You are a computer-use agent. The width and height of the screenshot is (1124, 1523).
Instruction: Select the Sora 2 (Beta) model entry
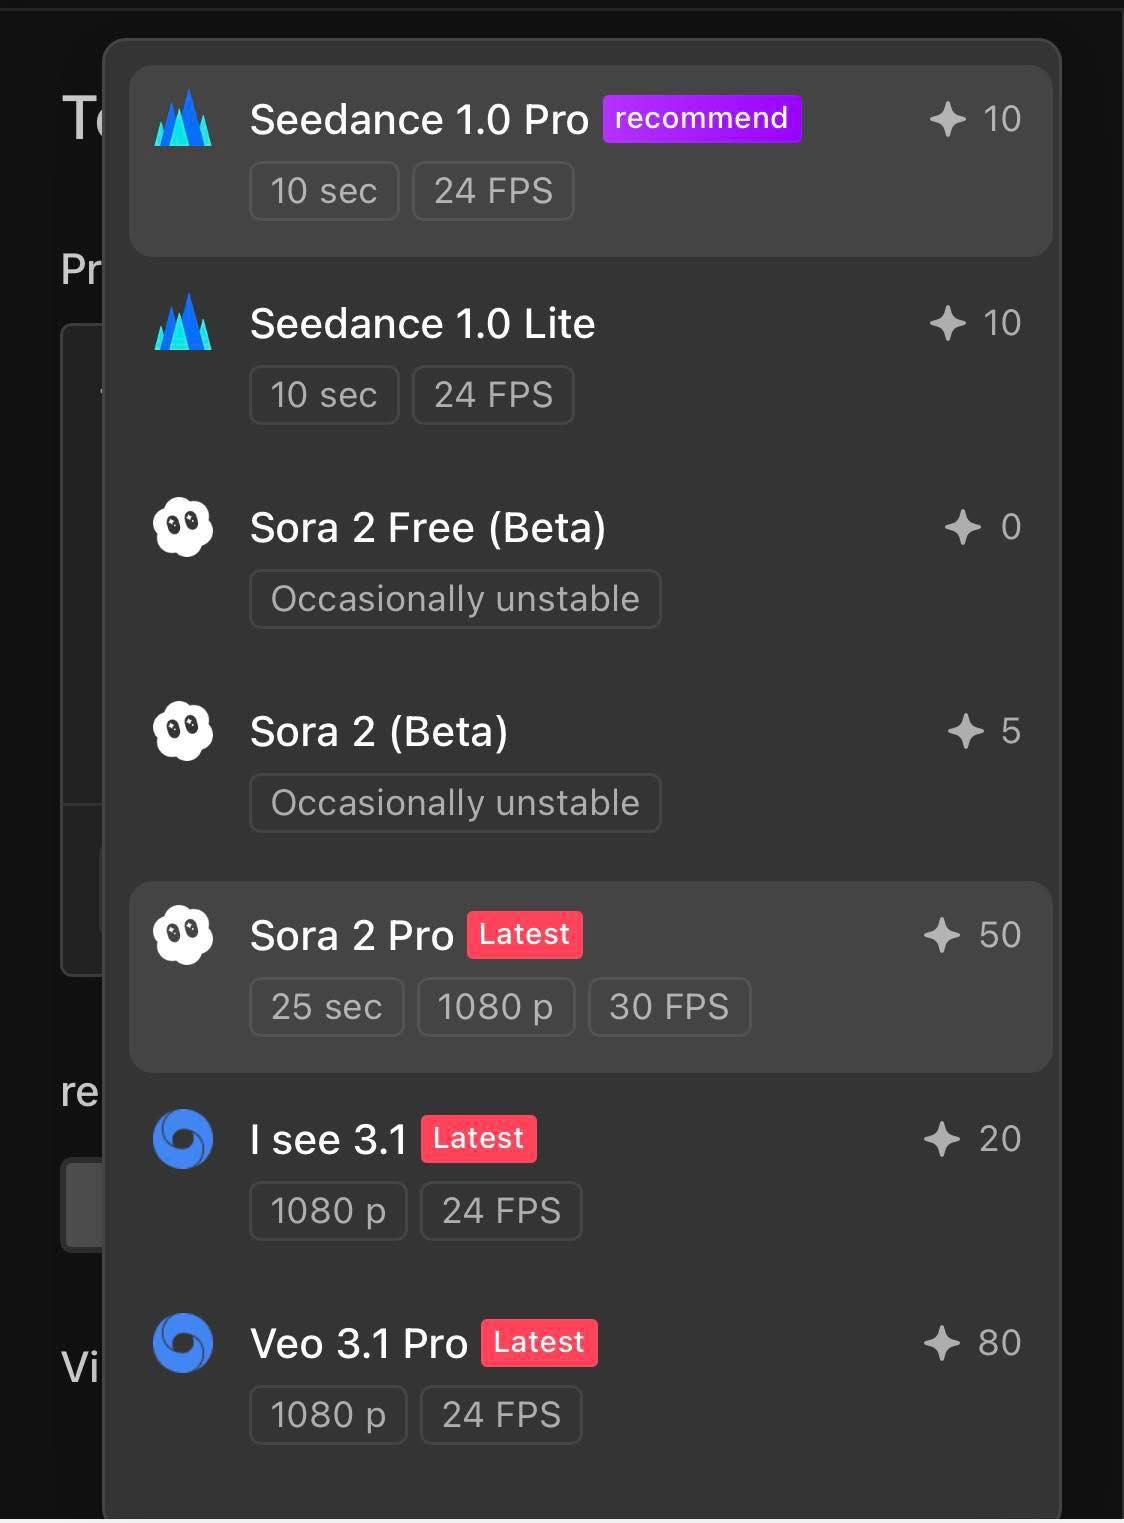[x=591, y=772]
